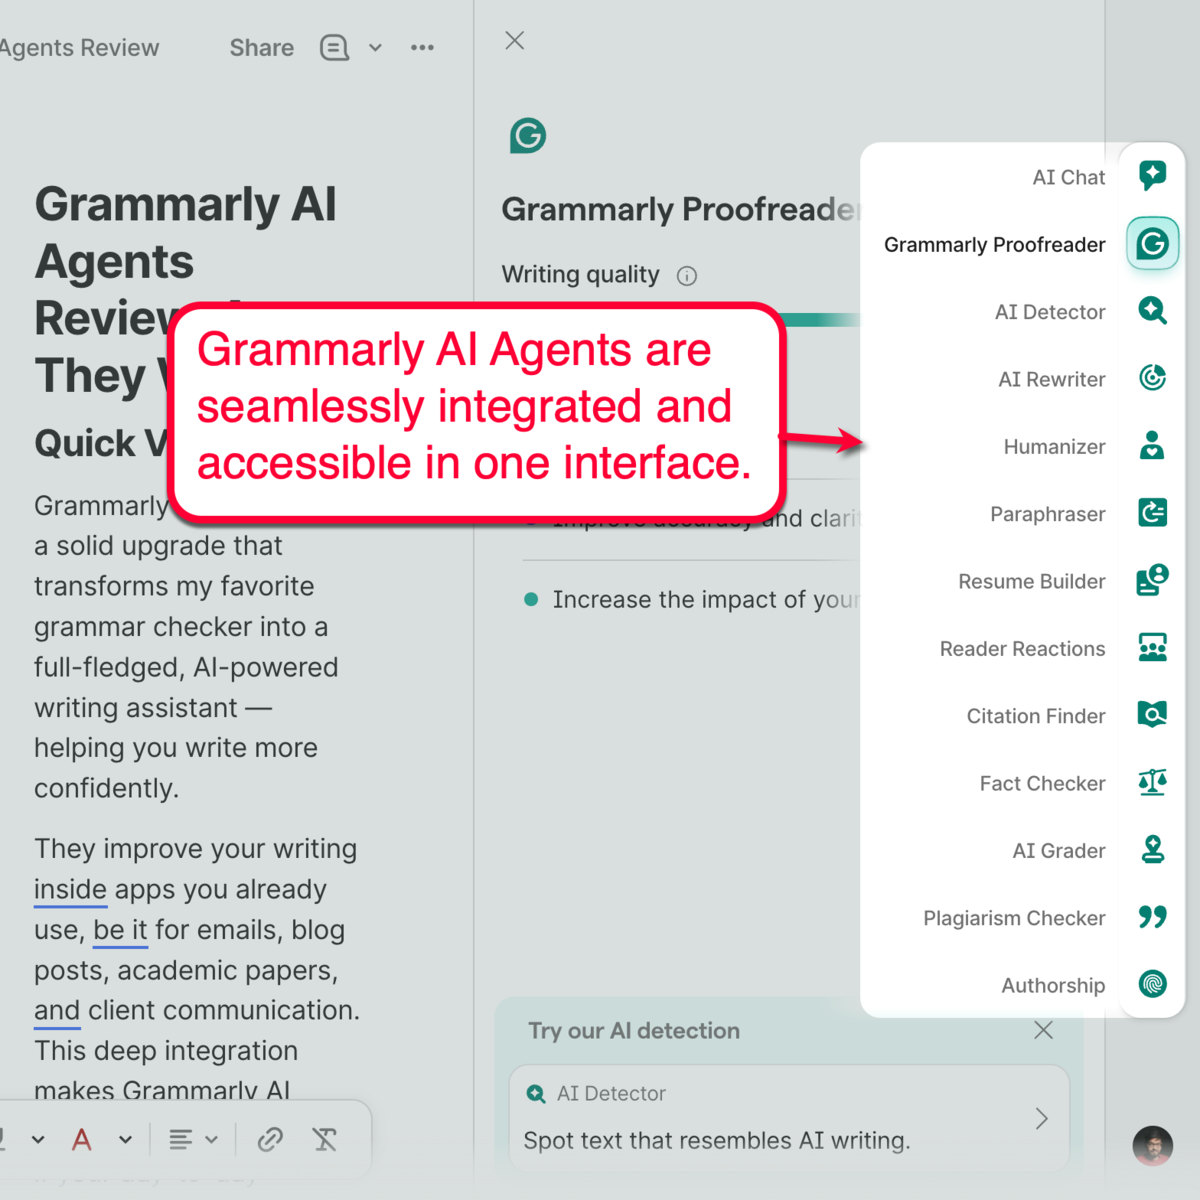Close the Grammarly Proofreader panel
The height and width of the screenshot is (1200, 1200).
514,40
